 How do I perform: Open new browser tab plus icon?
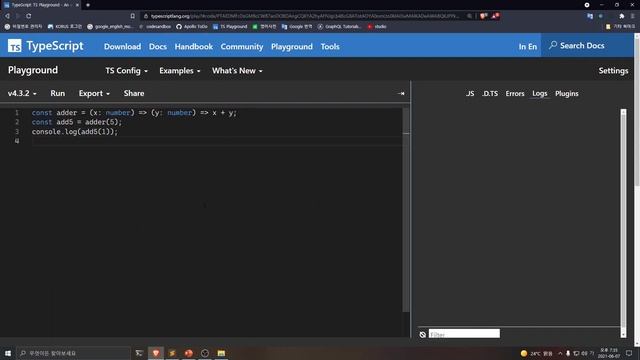click(x=88, y=5)
